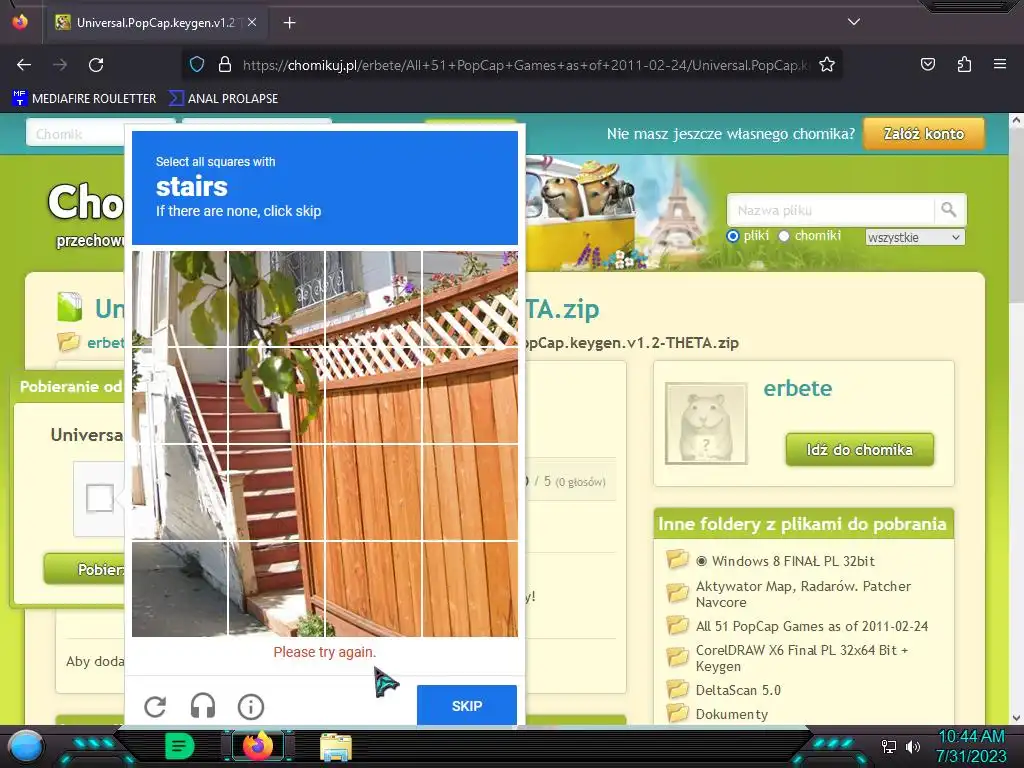This screenshot has width=1024, height=768.
Task: Click the SKIP button in captcha
Action: point(467,705)
